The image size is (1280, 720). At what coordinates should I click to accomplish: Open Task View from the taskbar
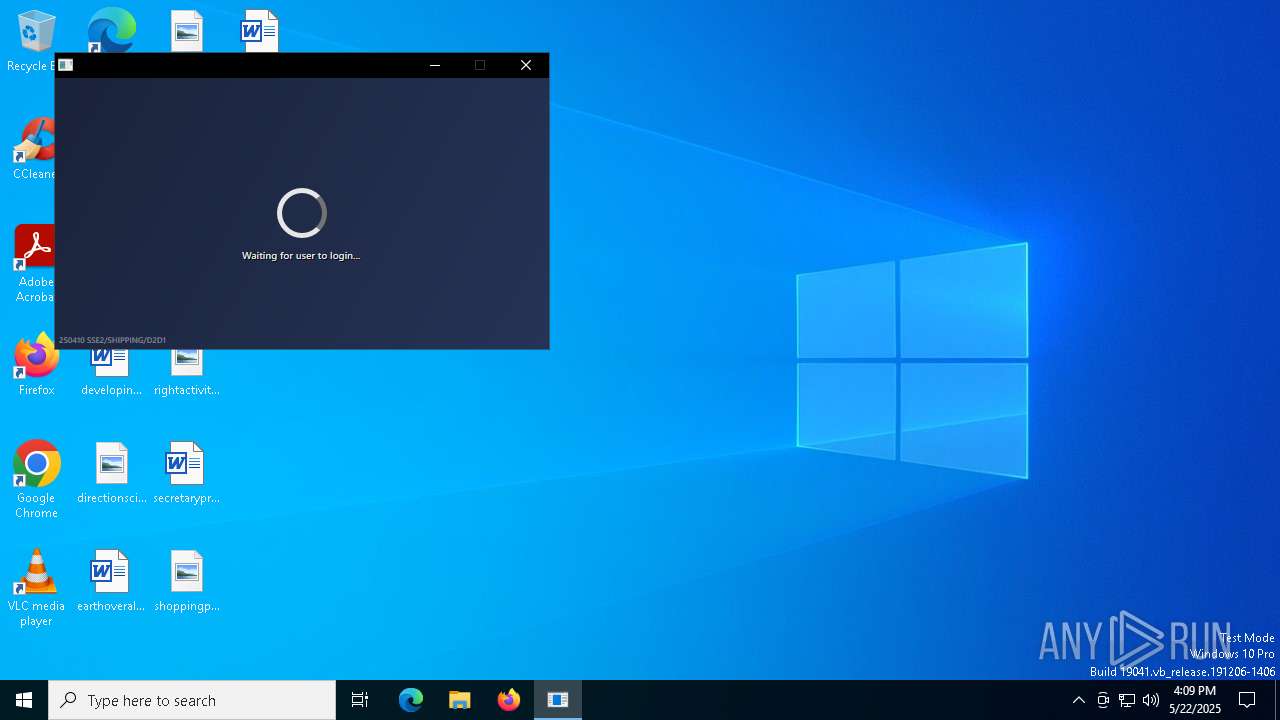click(x=360, y=700)
